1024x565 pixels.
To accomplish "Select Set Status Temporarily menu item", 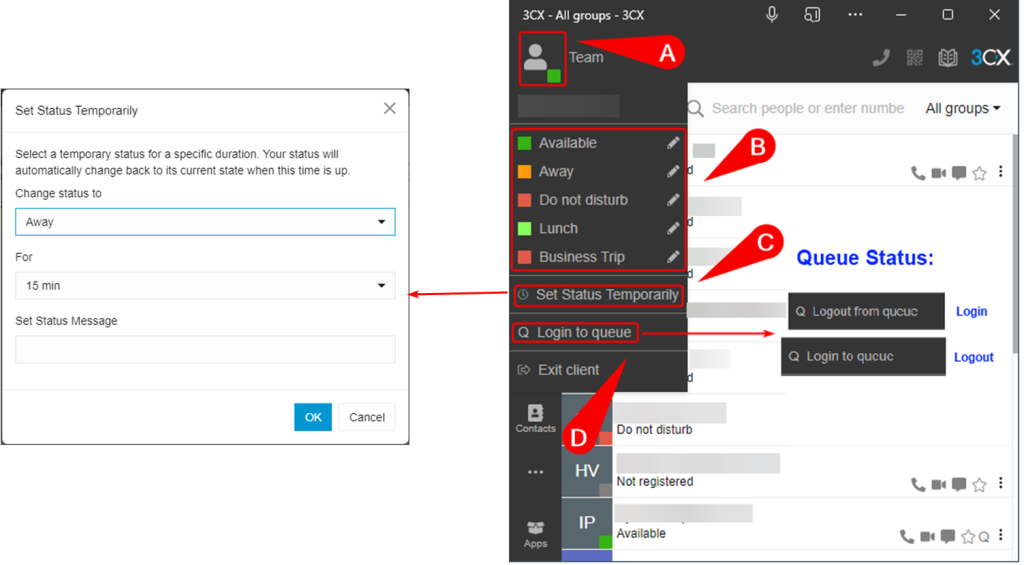I will pos(598,295).
